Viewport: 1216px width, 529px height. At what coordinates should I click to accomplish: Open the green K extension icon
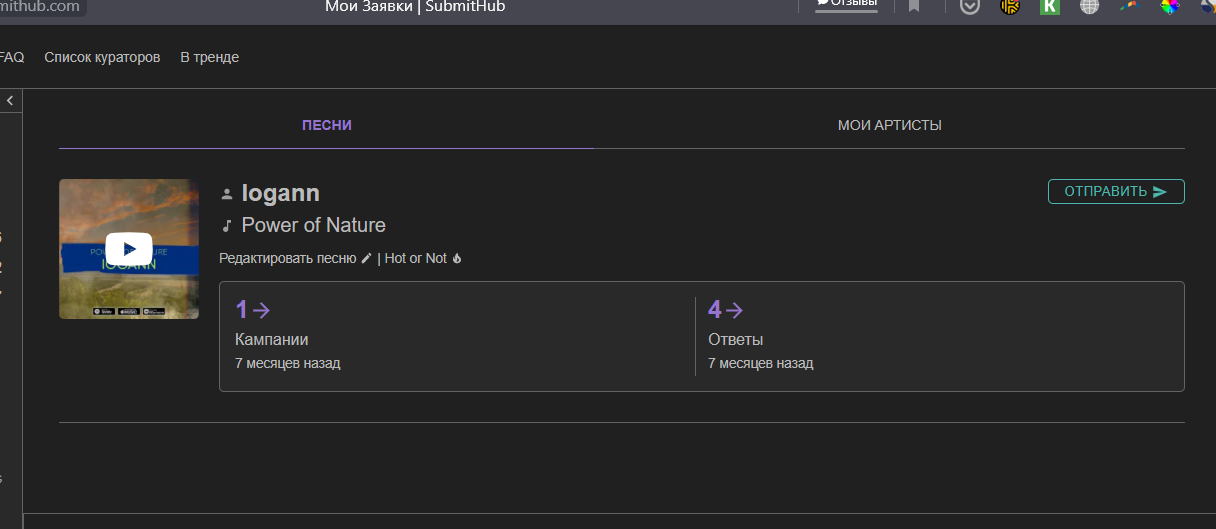[x=1049, y=7]
